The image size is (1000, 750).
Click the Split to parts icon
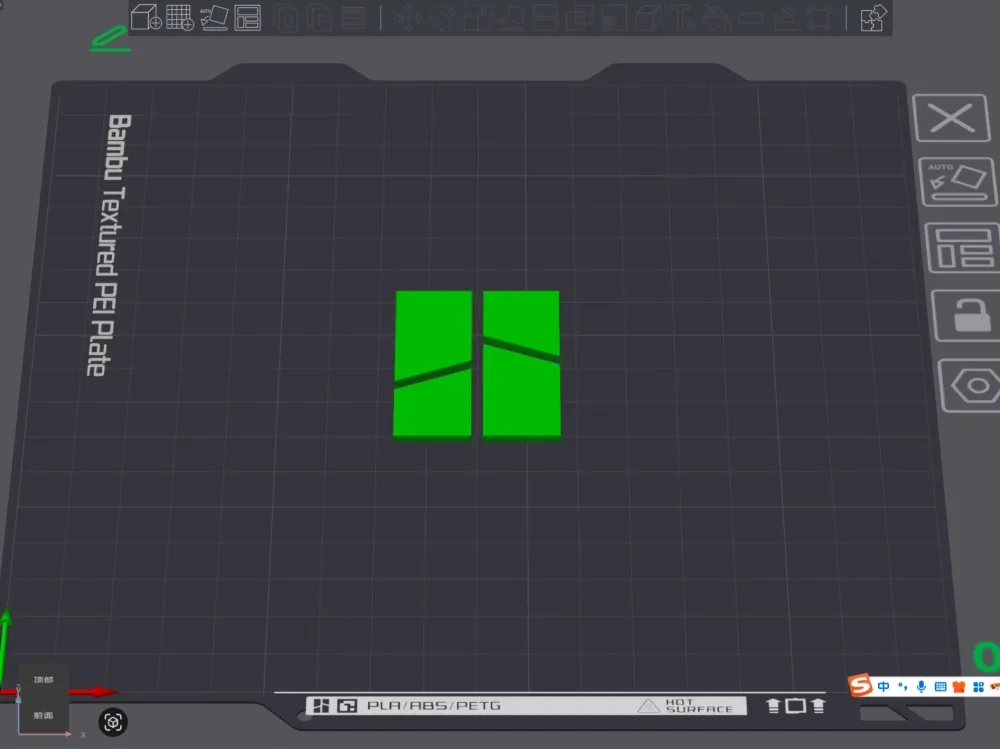[319, 18]
